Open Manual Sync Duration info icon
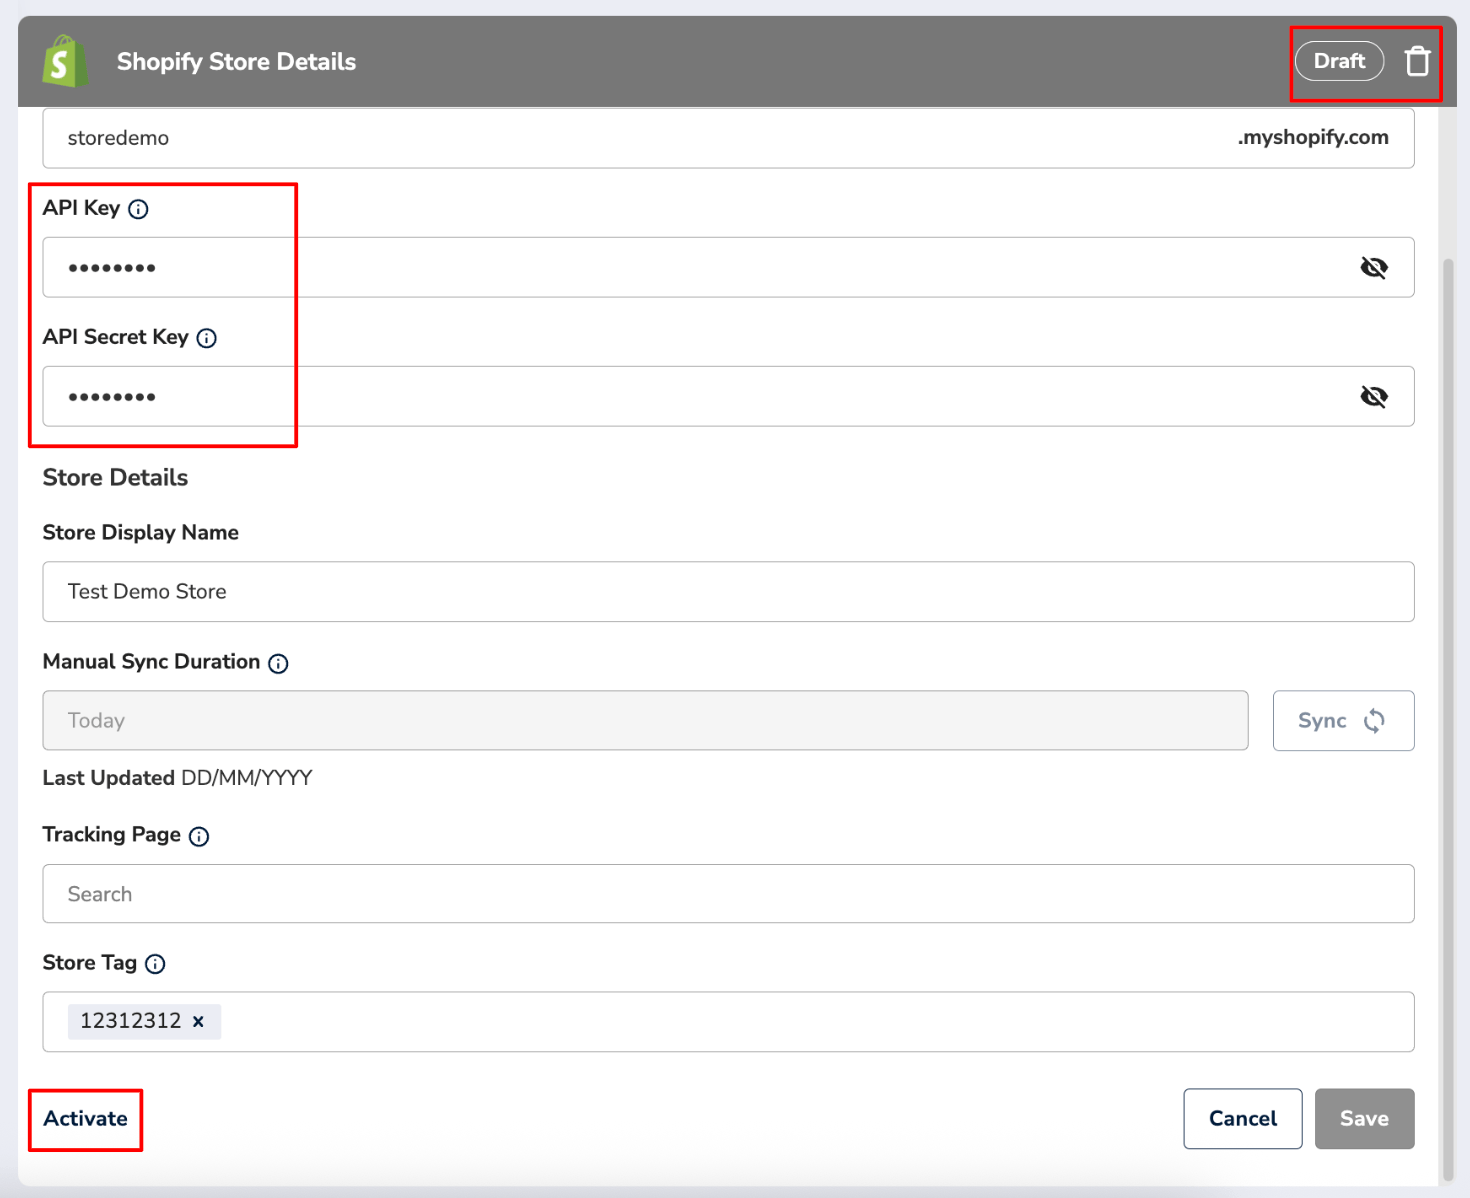The image size is (1470, 1198). [x=279, y=663]
